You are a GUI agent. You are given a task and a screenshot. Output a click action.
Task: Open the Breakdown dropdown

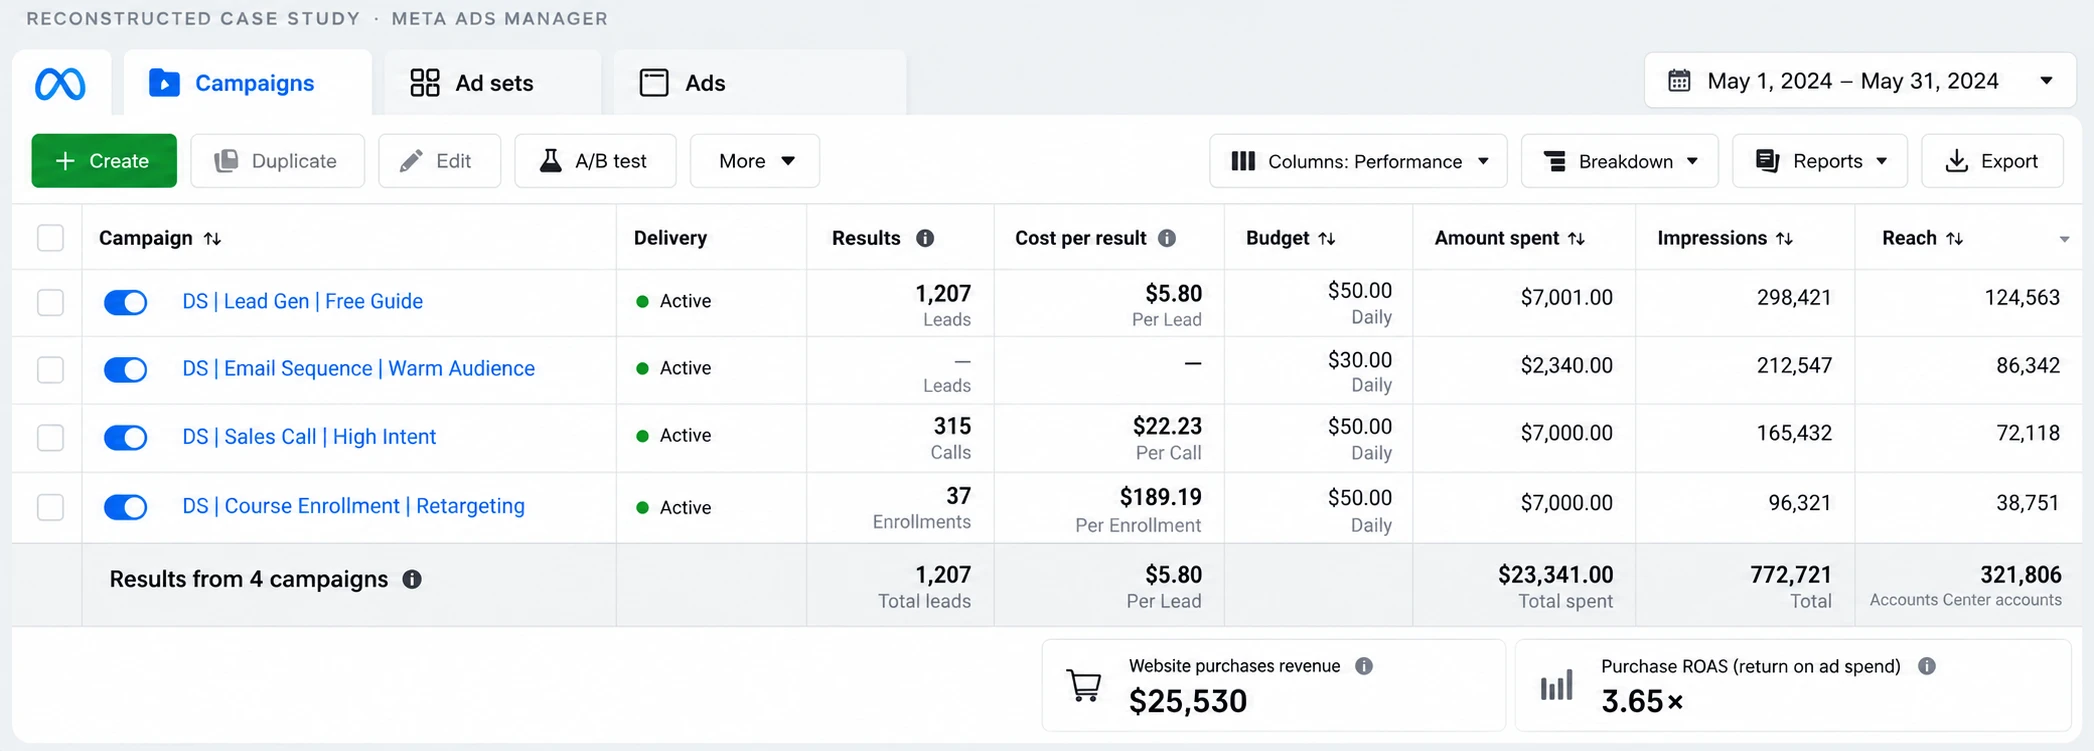pos(1619,161)
